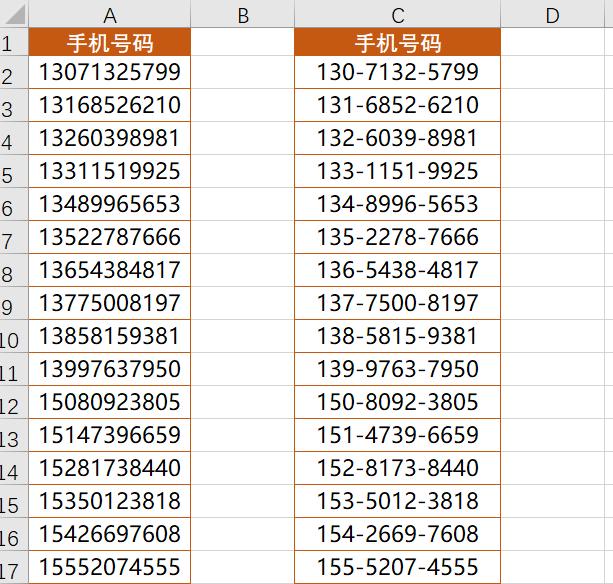The height and width of the screenshot is (584, 613).
Task: Select cell containing 13997637950
Action: (109, 369)
